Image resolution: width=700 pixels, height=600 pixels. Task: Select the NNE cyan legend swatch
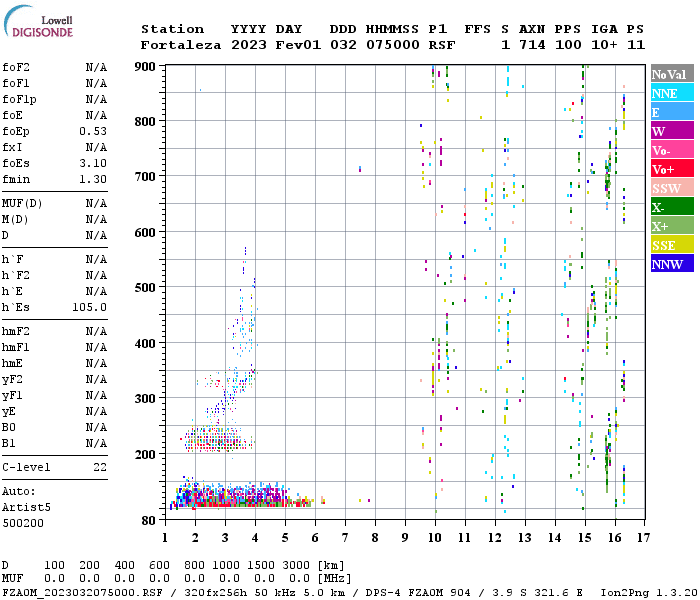[x=672, y=93]
